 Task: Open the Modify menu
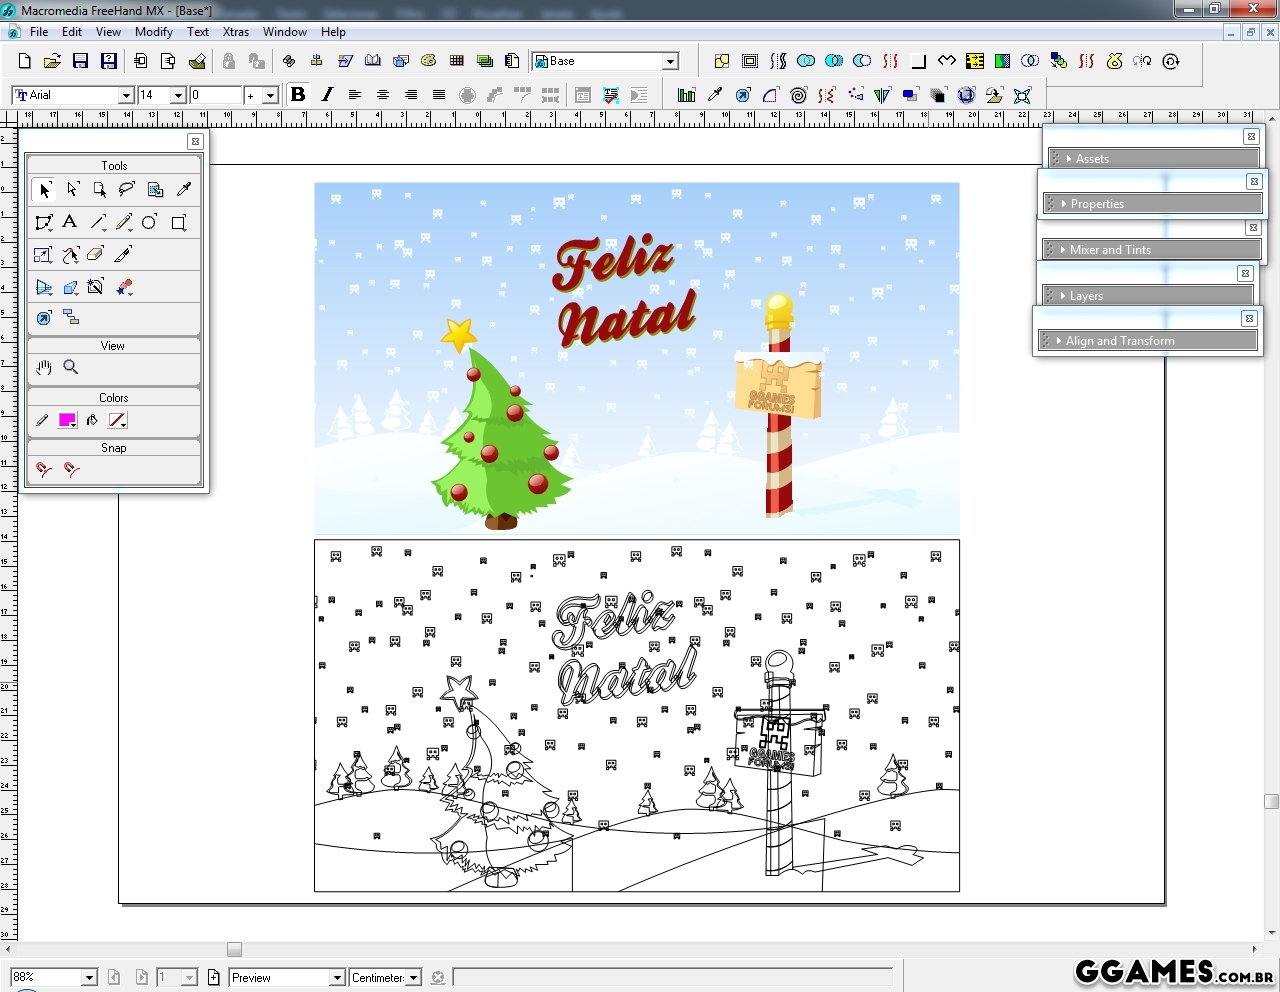point(154,32)
